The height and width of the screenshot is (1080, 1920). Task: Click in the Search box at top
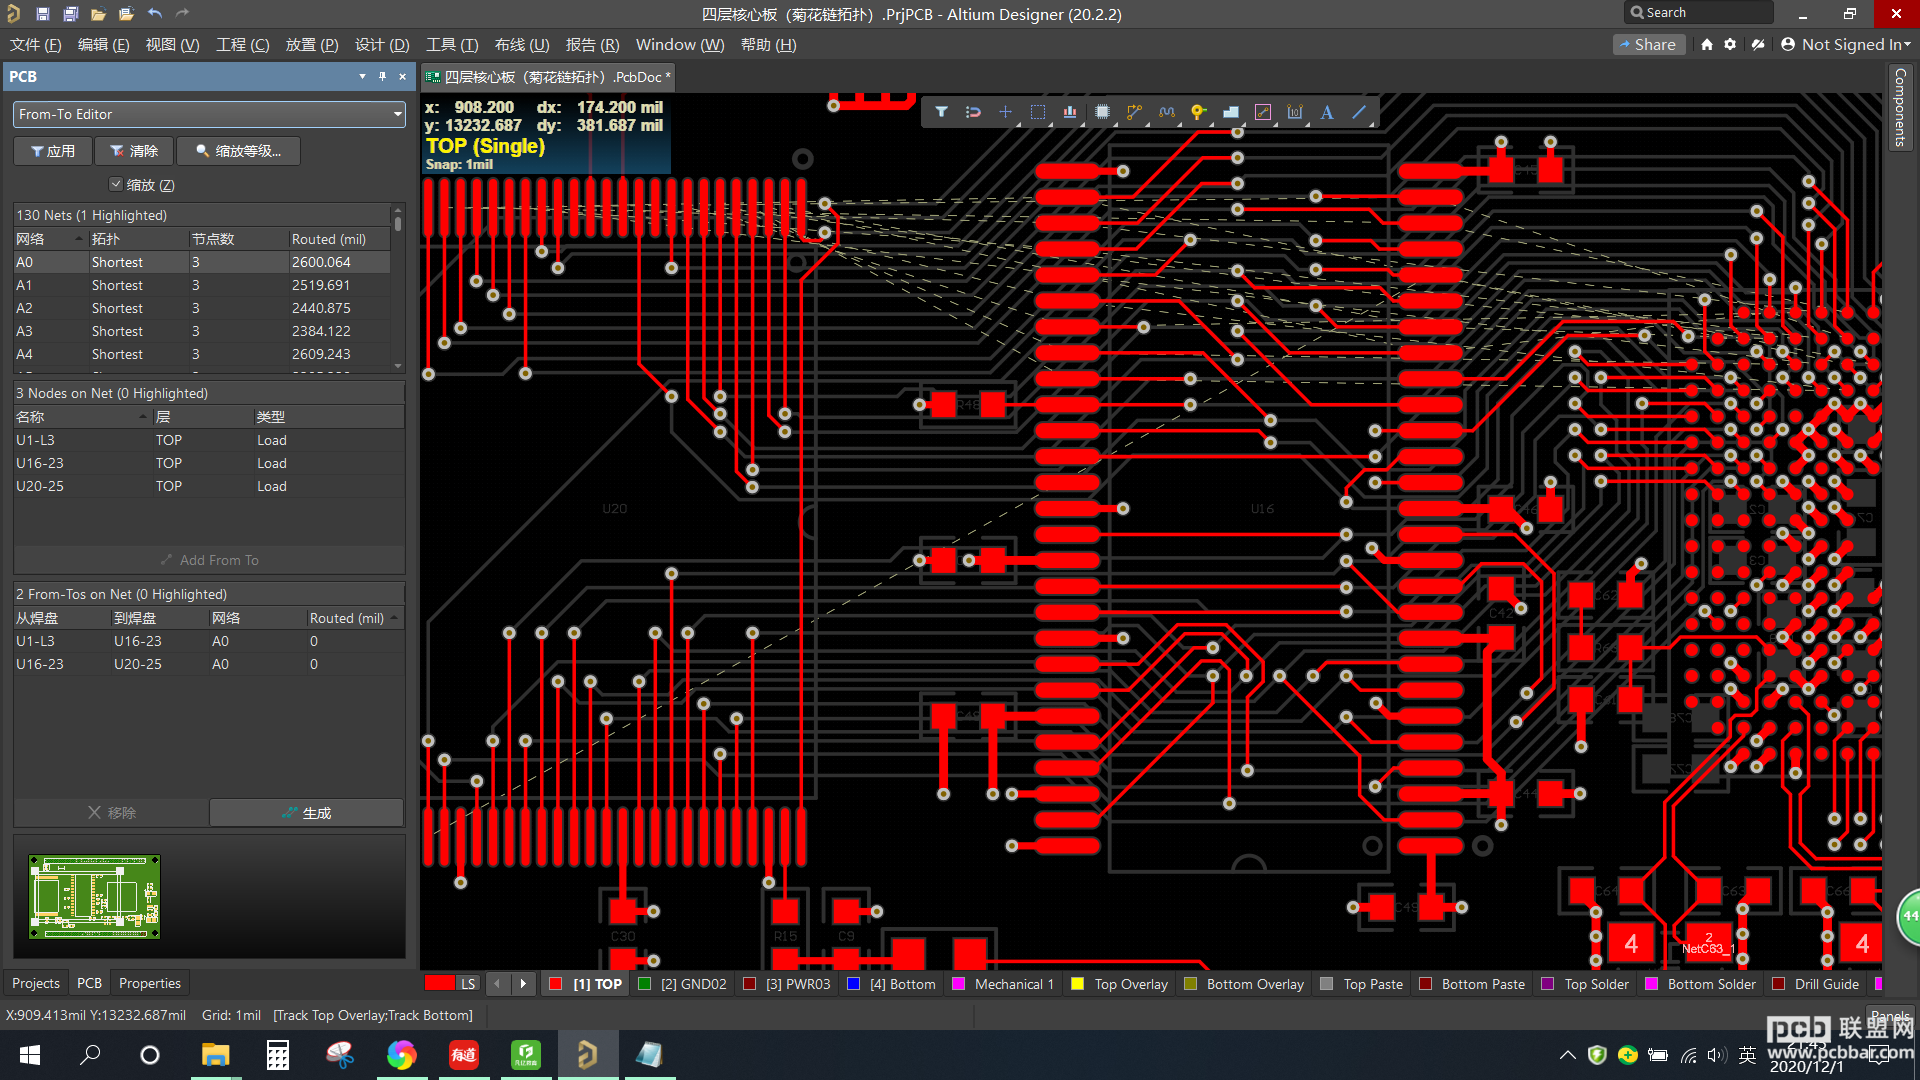tap(1698, 13)
